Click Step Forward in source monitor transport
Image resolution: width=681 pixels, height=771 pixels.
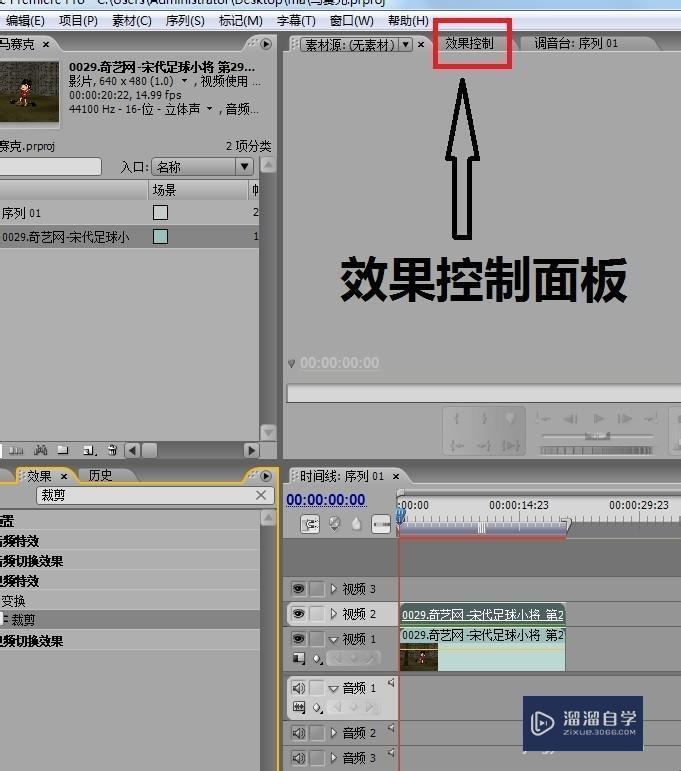pos(624,419)
